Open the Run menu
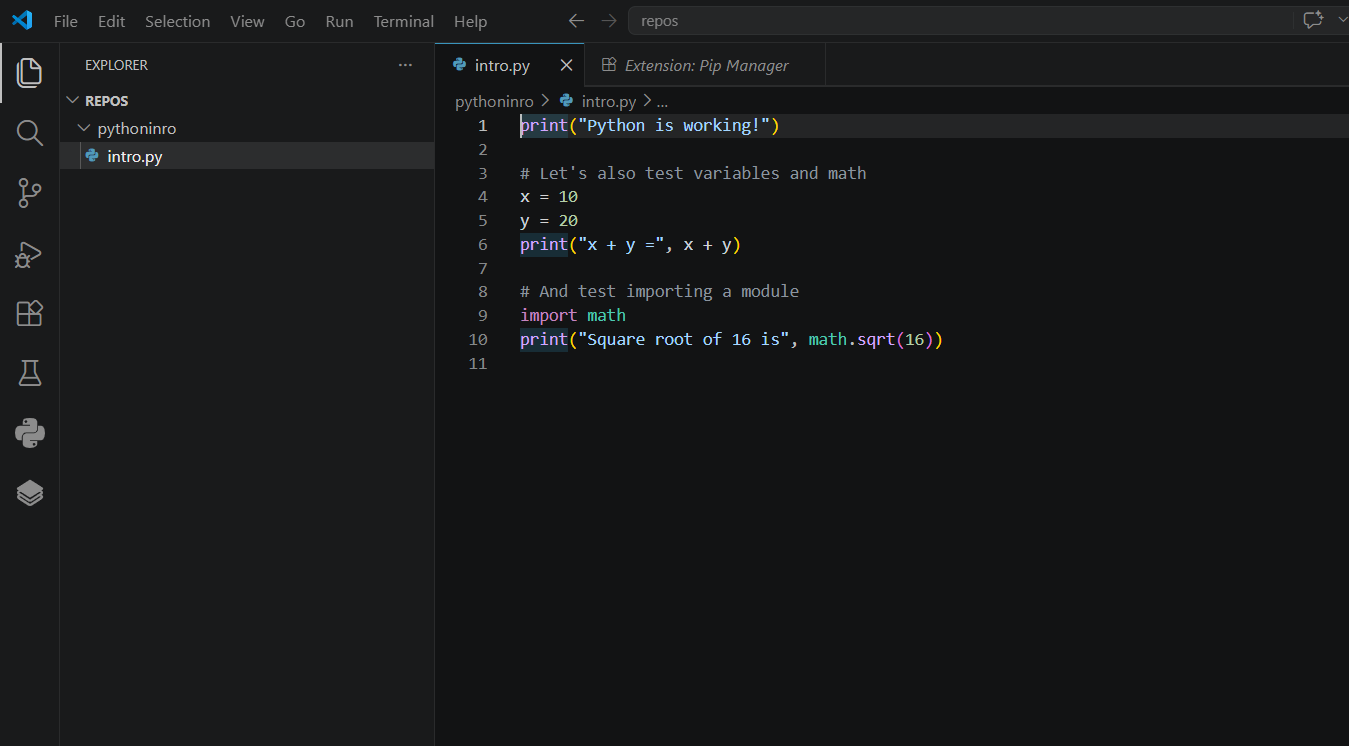 coord(339,21)
